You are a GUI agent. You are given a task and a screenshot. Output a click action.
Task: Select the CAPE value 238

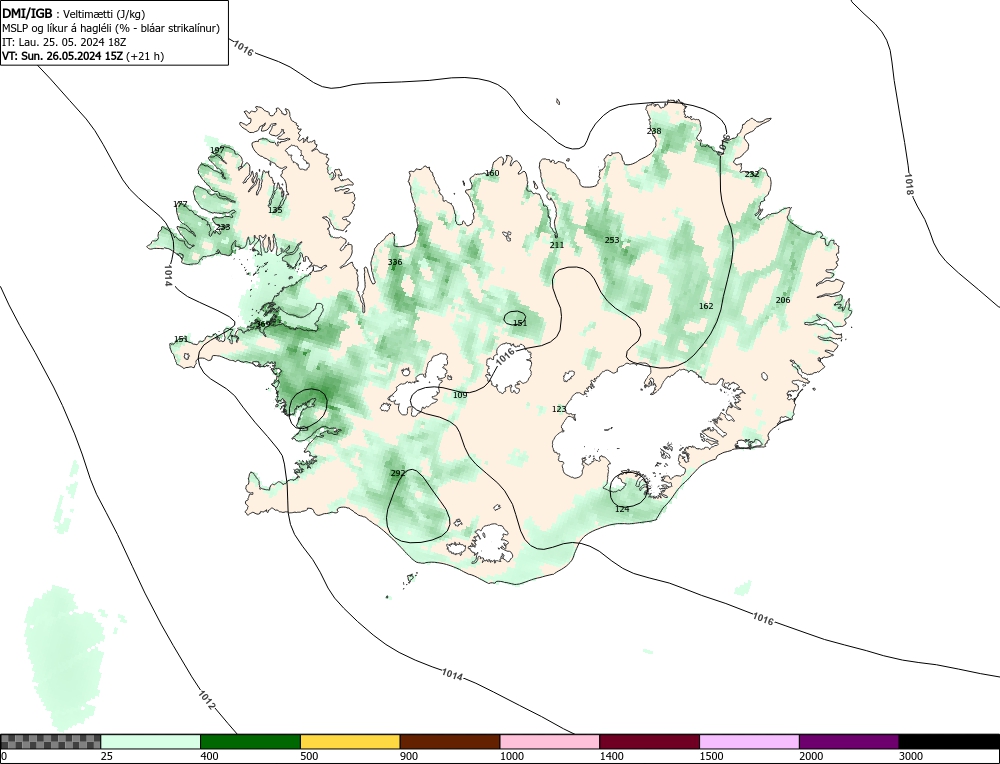tap(654, 131)
